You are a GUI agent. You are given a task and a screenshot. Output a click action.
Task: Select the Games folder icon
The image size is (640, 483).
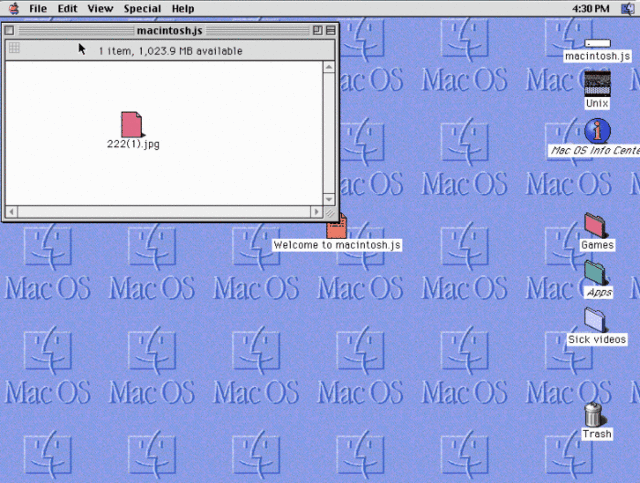(x=596, y=225)
